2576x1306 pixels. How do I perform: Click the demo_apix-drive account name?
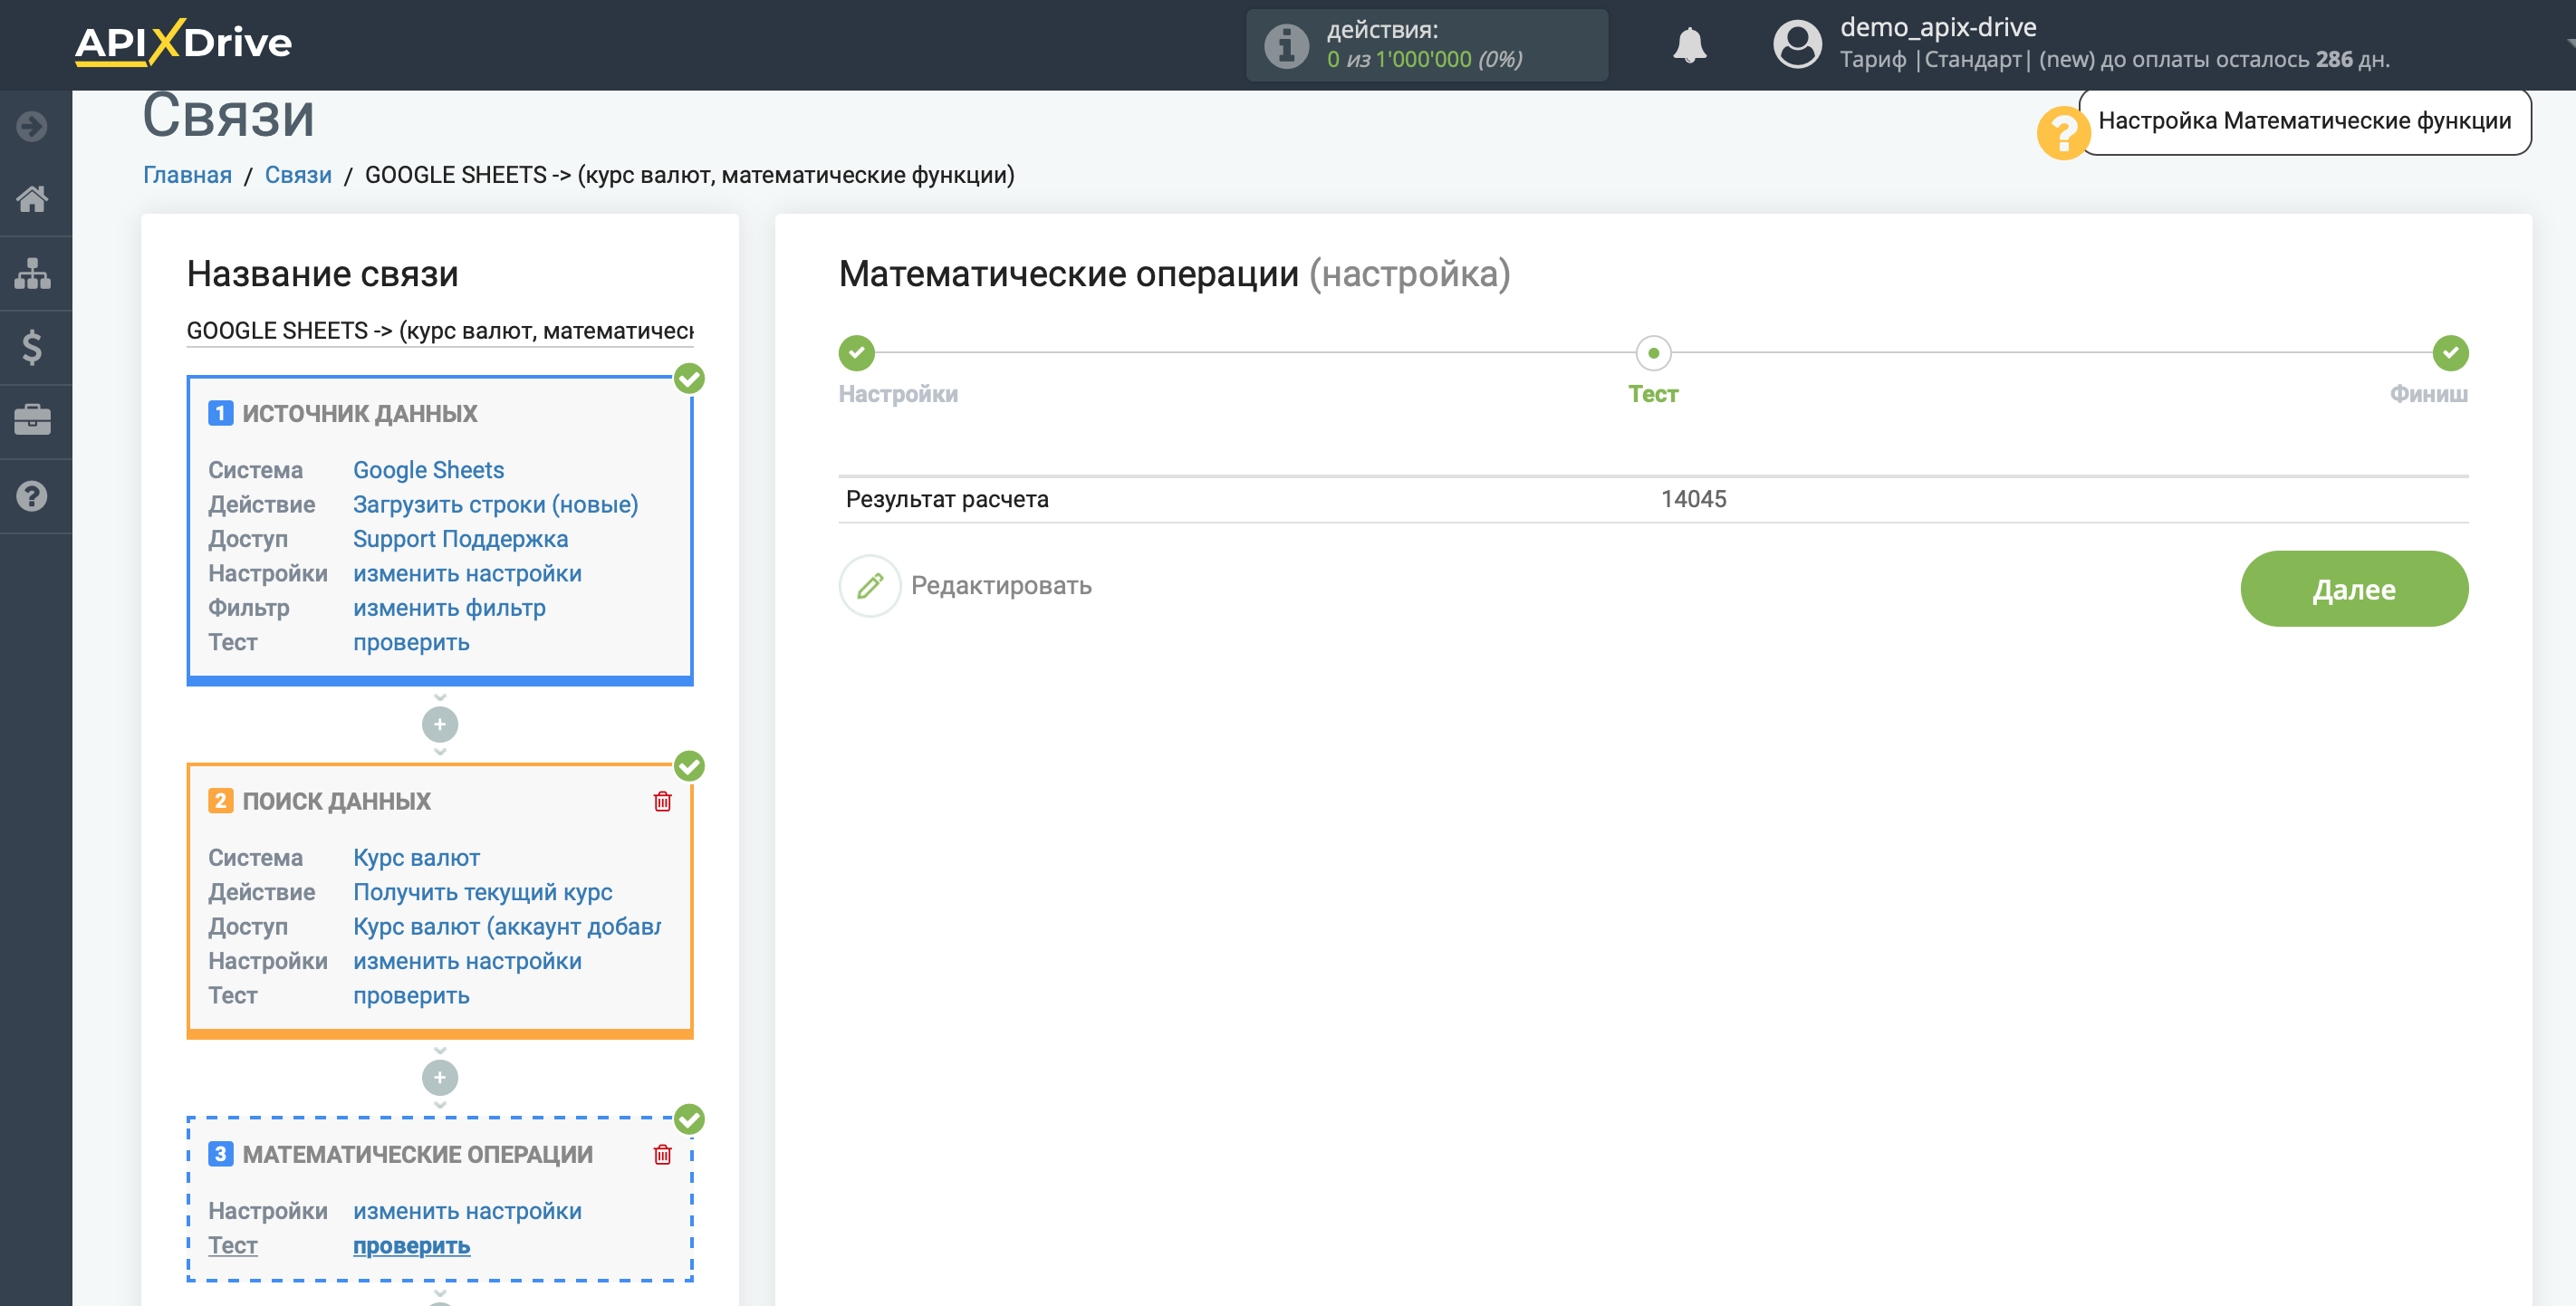1938,27
